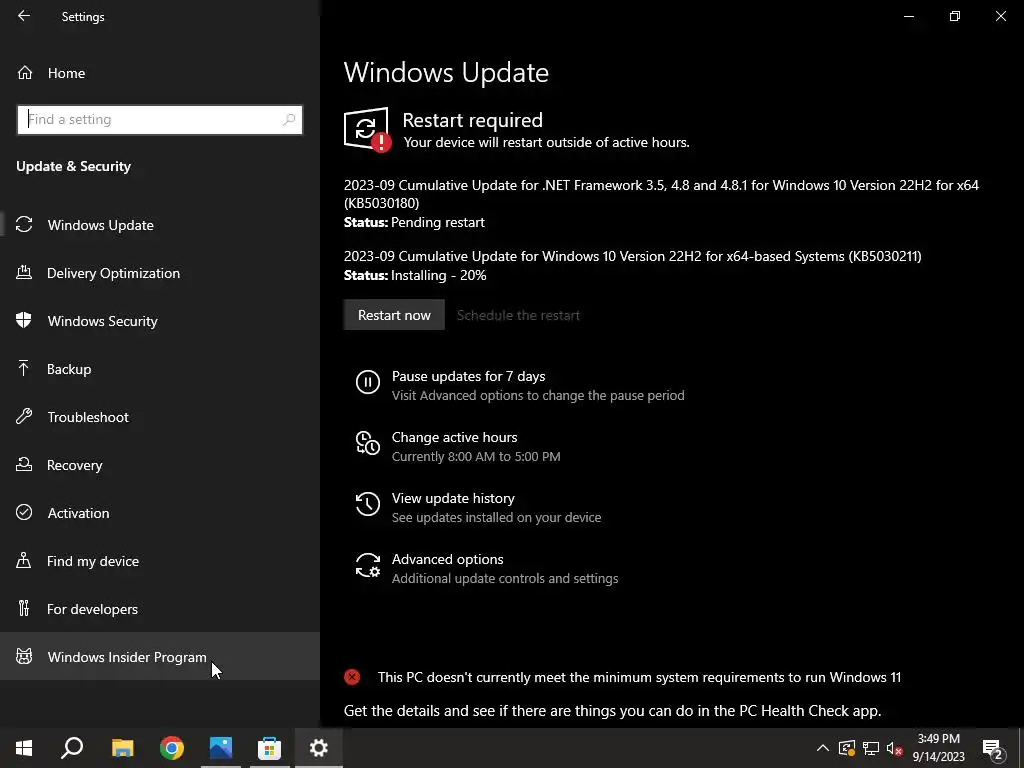The height and width of the screenshot is (768, 1024).
Task: Click the Home house icon
Action: (25, 72)
